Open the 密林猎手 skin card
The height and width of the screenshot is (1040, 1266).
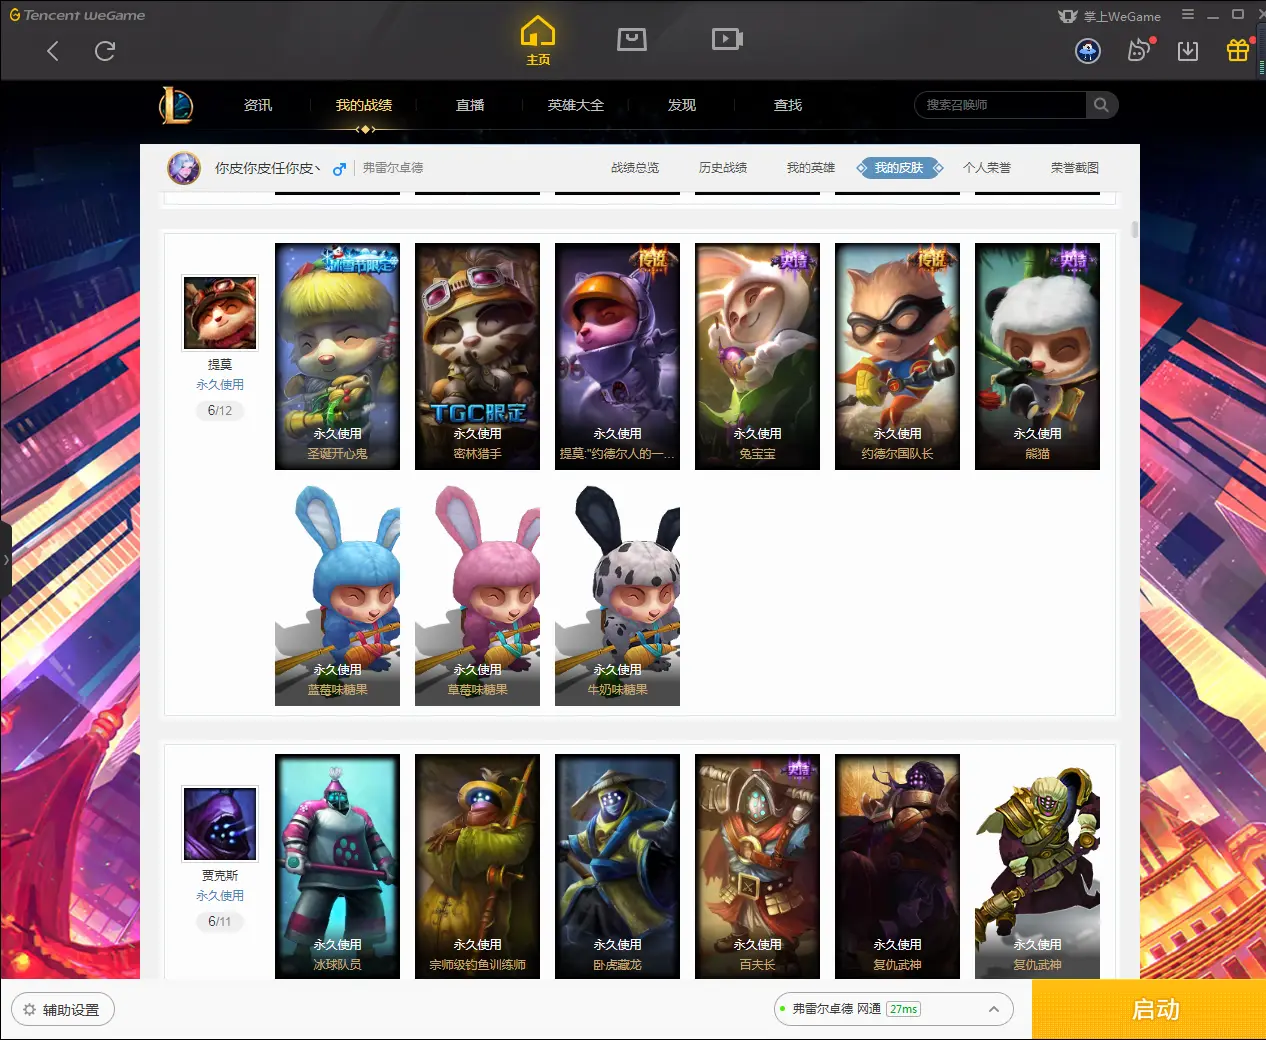coord(477,356)
